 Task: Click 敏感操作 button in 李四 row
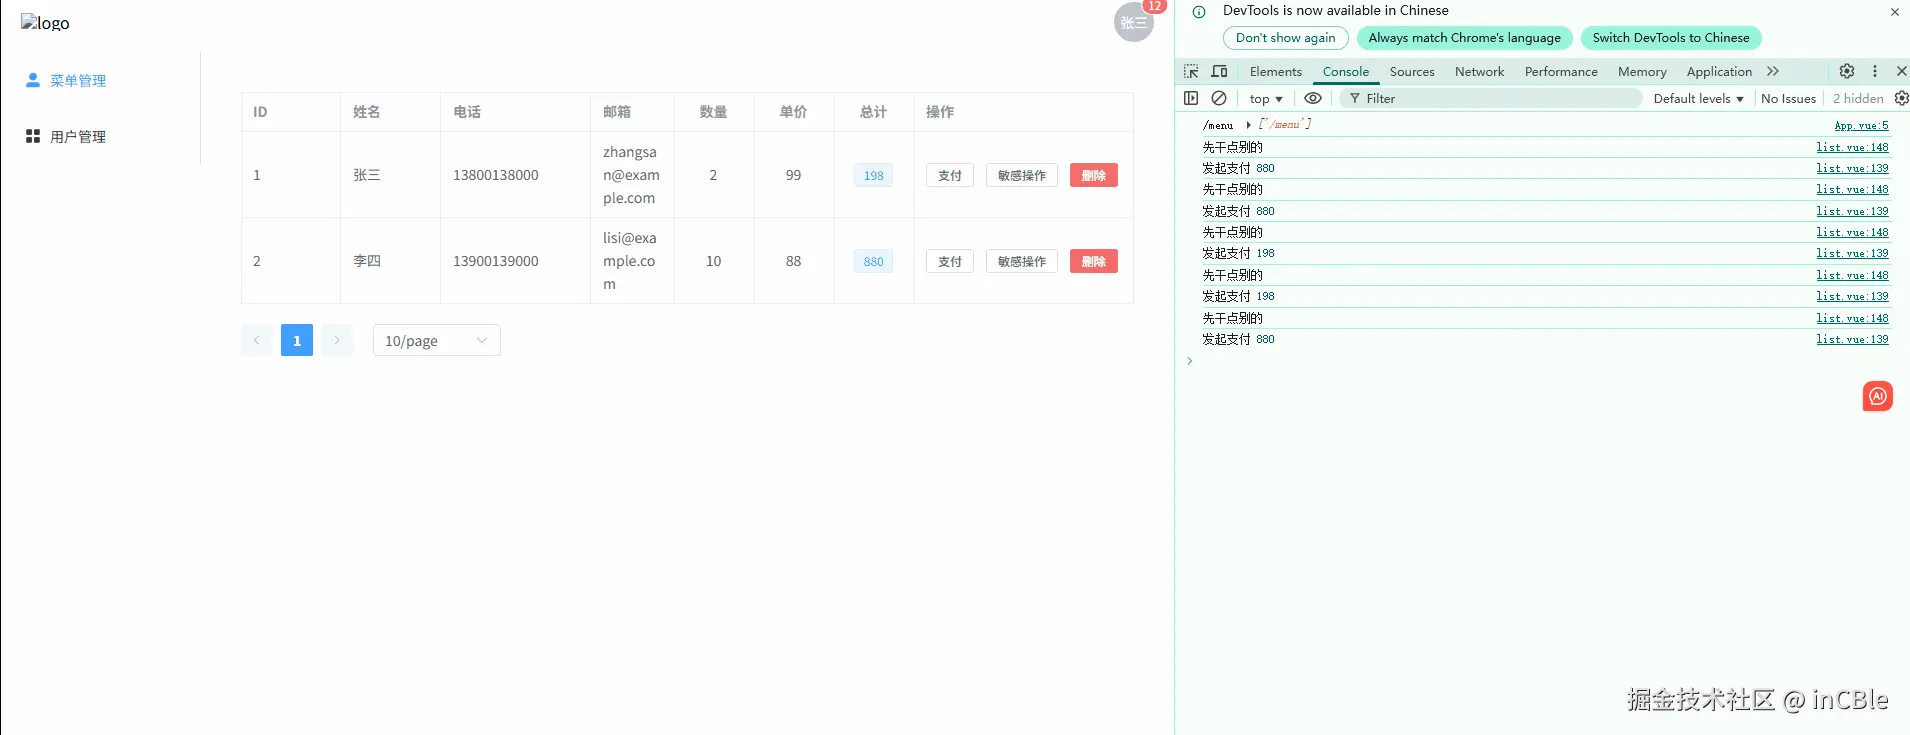(1022, 261)
